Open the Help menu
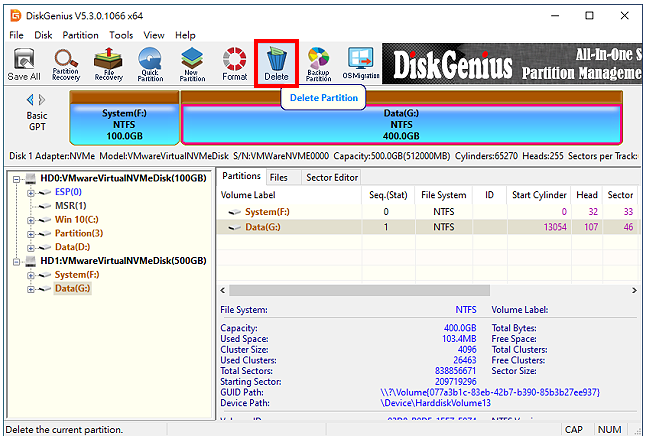The width and height of the screenshot is (652, 443). (185, 35)
